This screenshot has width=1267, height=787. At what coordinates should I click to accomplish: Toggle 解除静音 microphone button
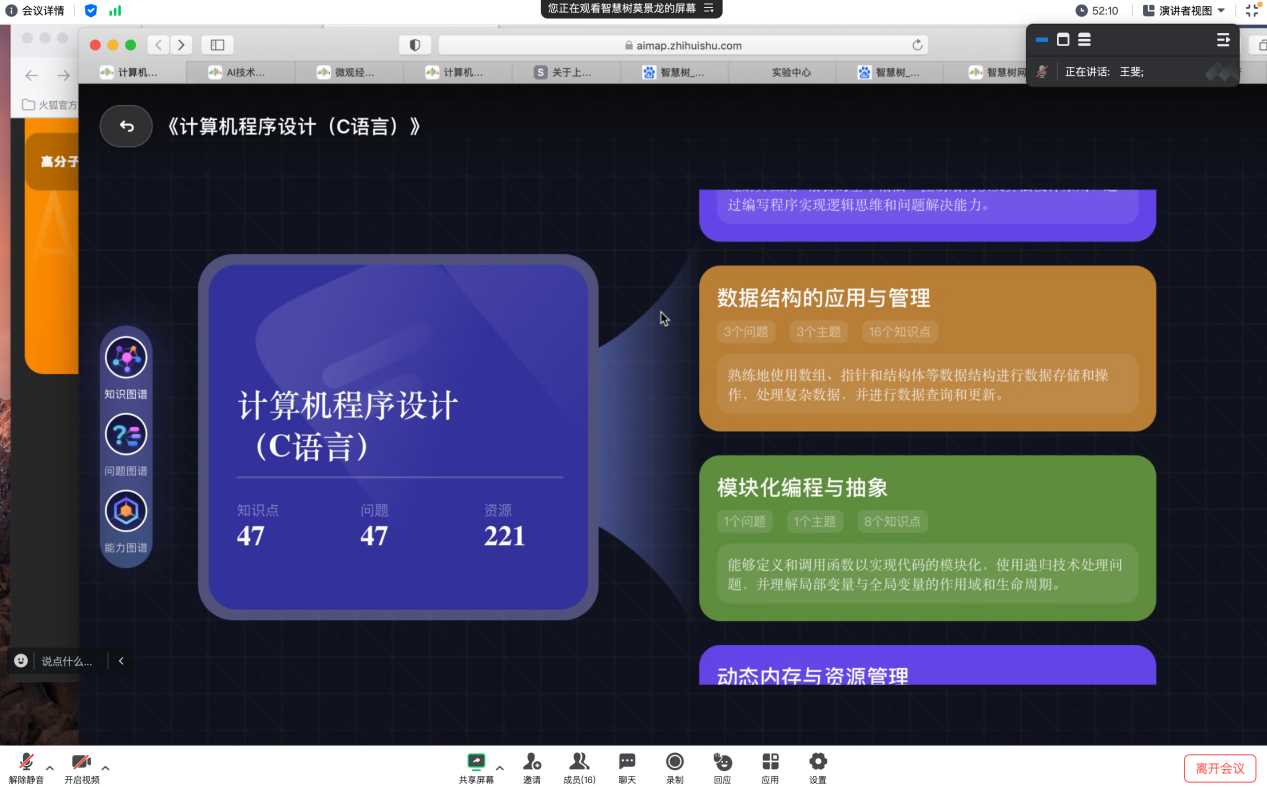click(26, 767)
